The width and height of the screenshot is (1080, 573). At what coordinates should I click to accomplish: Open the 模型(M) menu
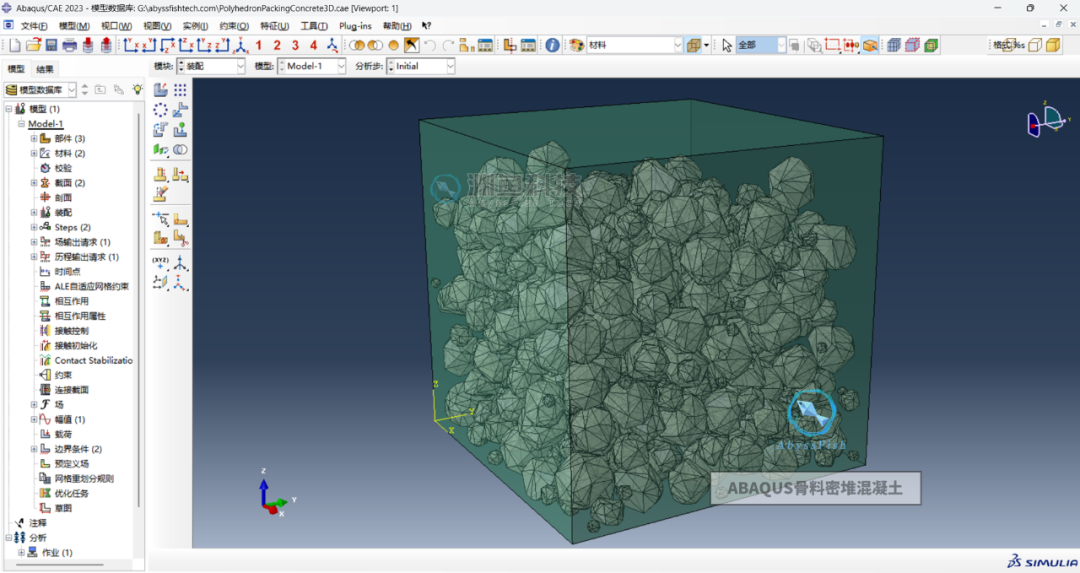pyautogui.click(x=74, y=26)
